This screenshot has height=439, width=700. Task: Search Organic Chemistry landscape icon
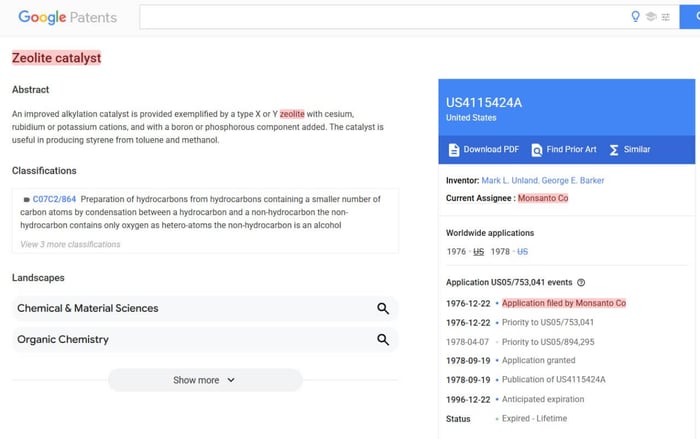[x=383, y=340]
